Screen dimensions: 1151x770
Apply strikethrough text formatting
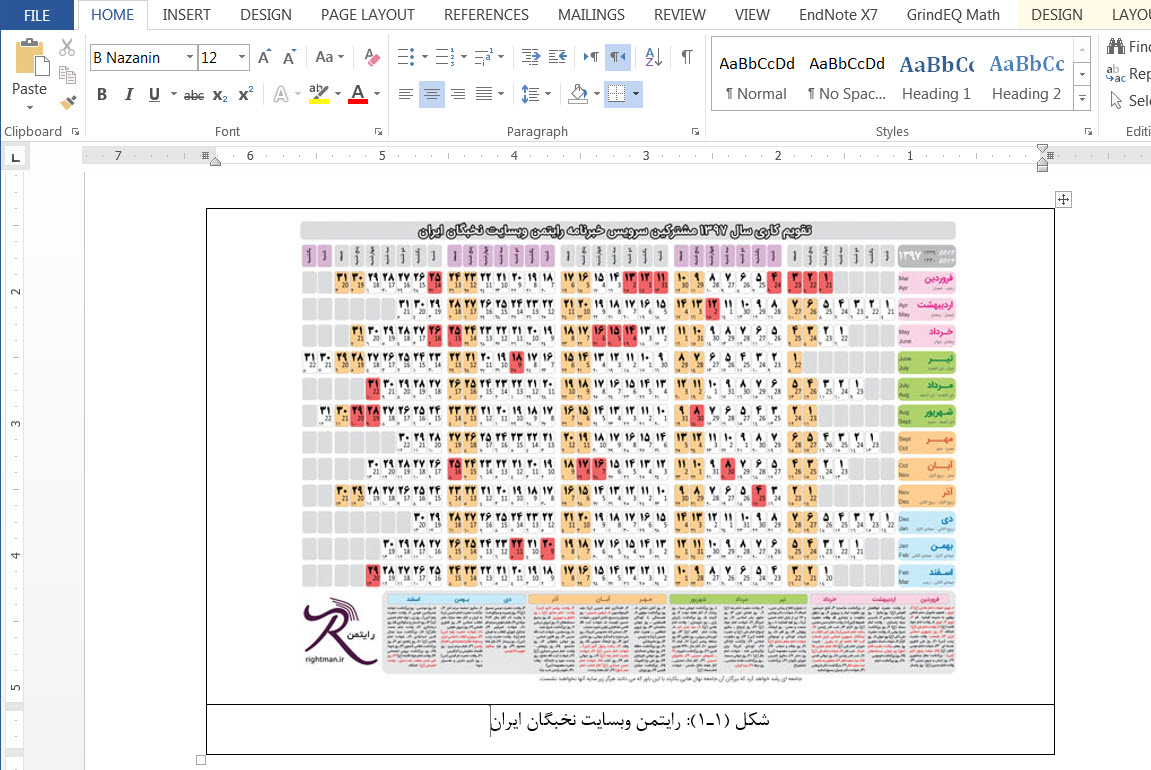(x=194, y=95)
